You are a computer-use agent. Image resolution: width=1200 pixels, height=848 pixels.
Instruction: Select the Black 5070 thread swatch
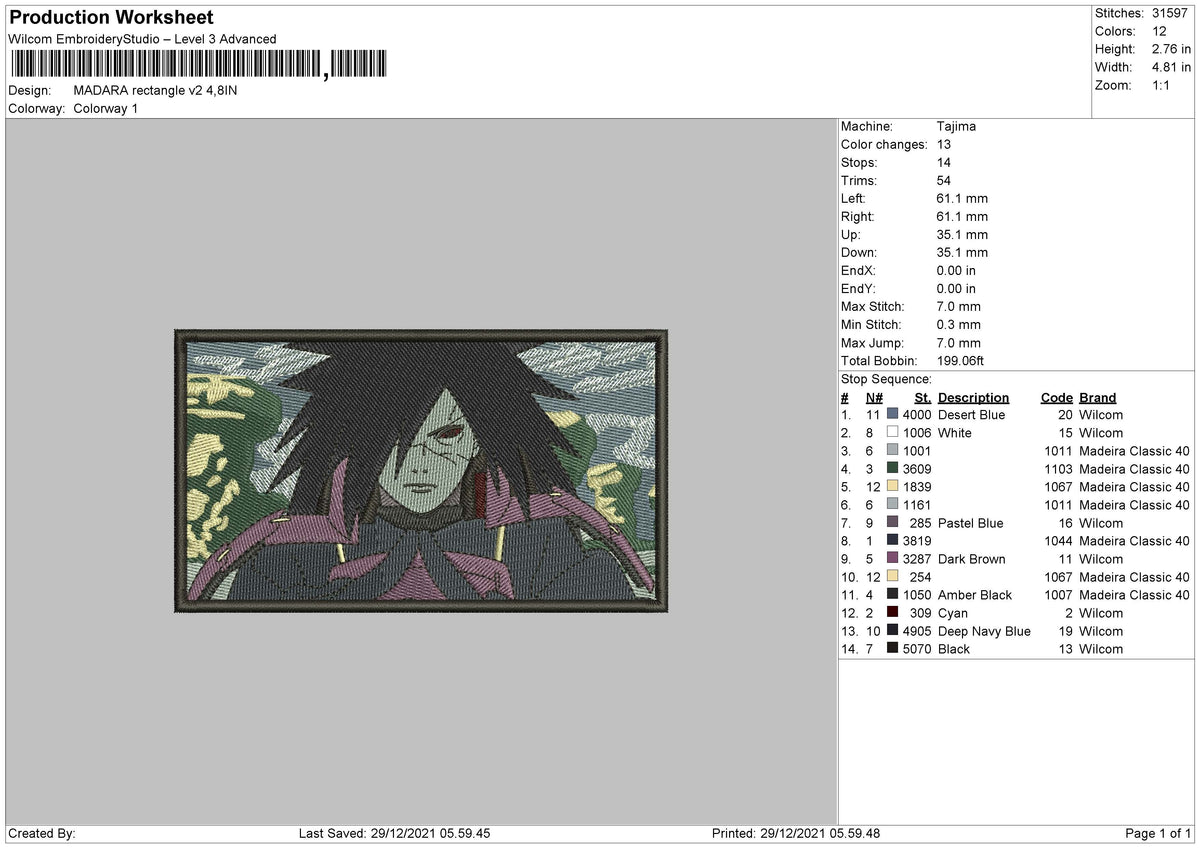click(x=891, y=649)
